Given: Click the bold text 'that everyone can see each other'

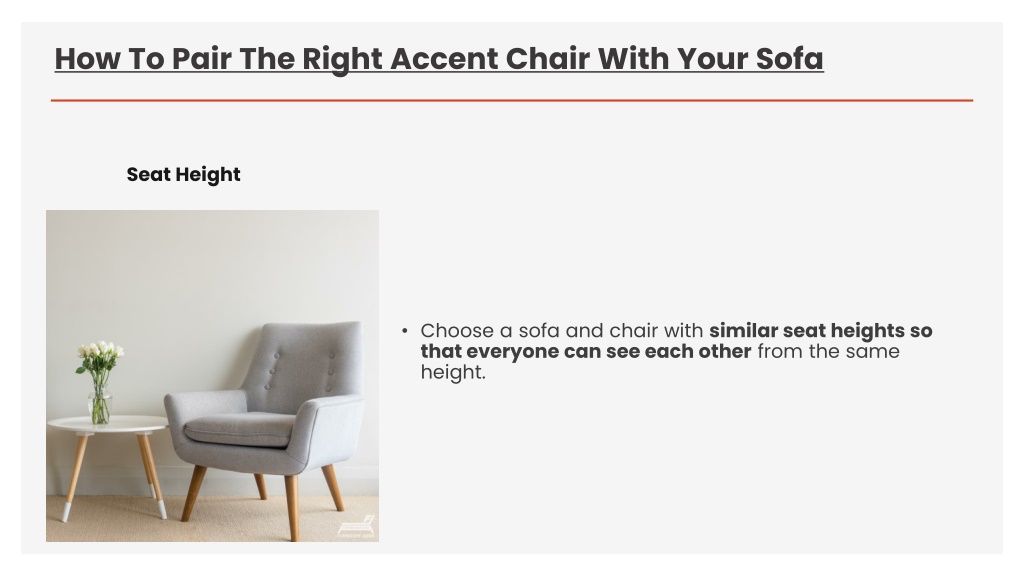Looking at the screenshot, I should click(586, 351).
